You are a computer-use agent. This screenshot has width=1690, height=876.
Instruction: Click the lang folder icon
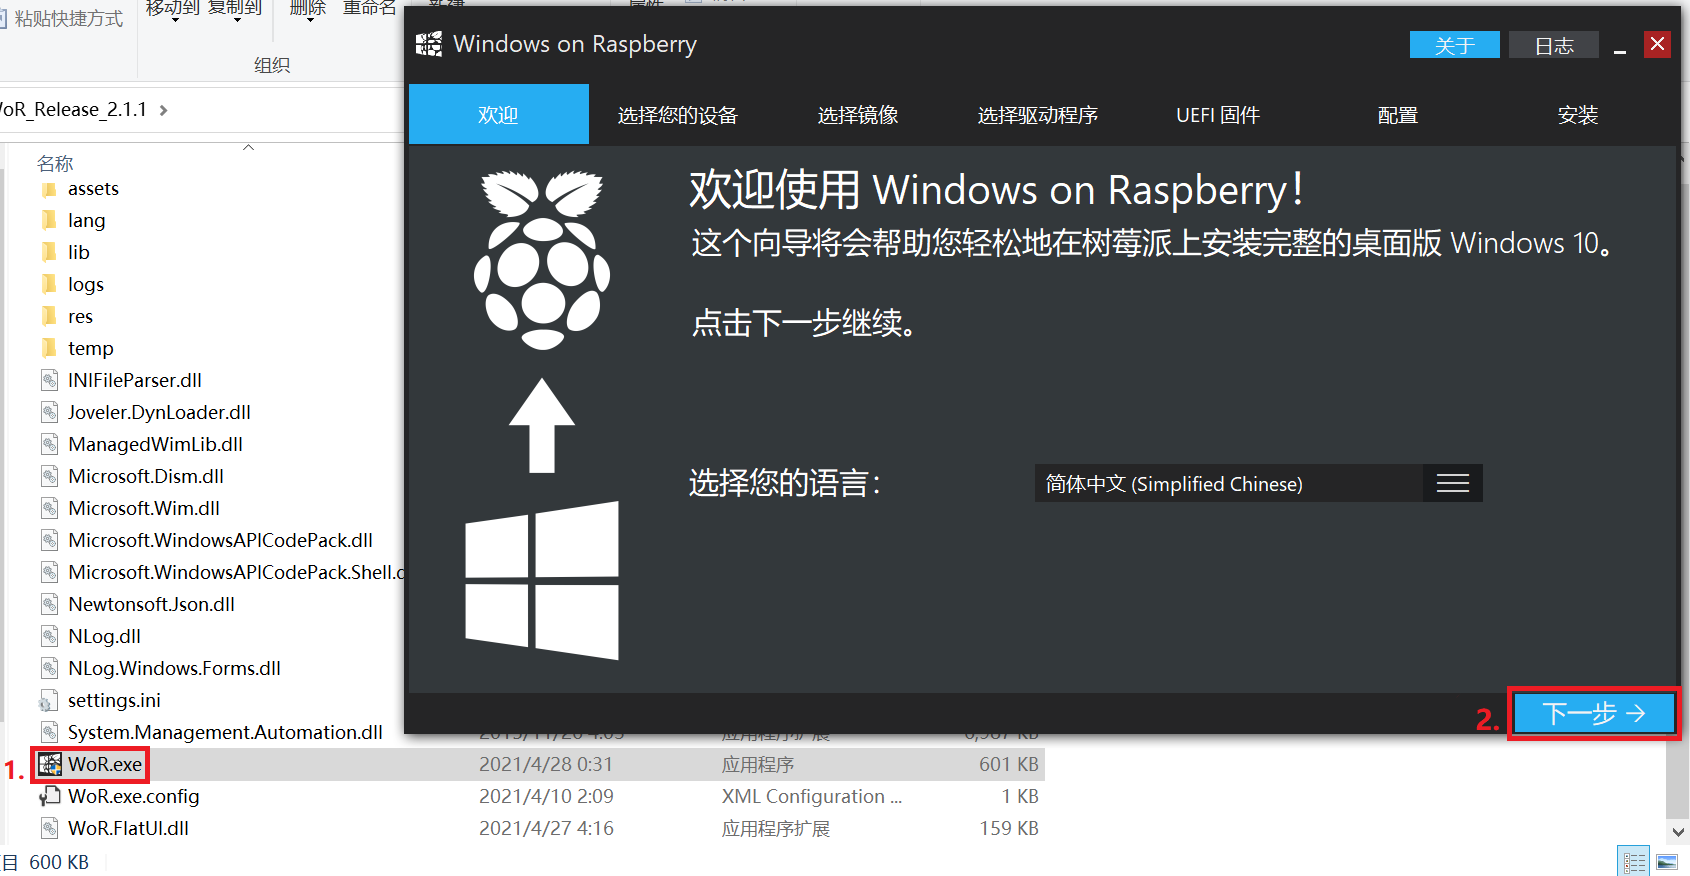click(x=49, y=221)
